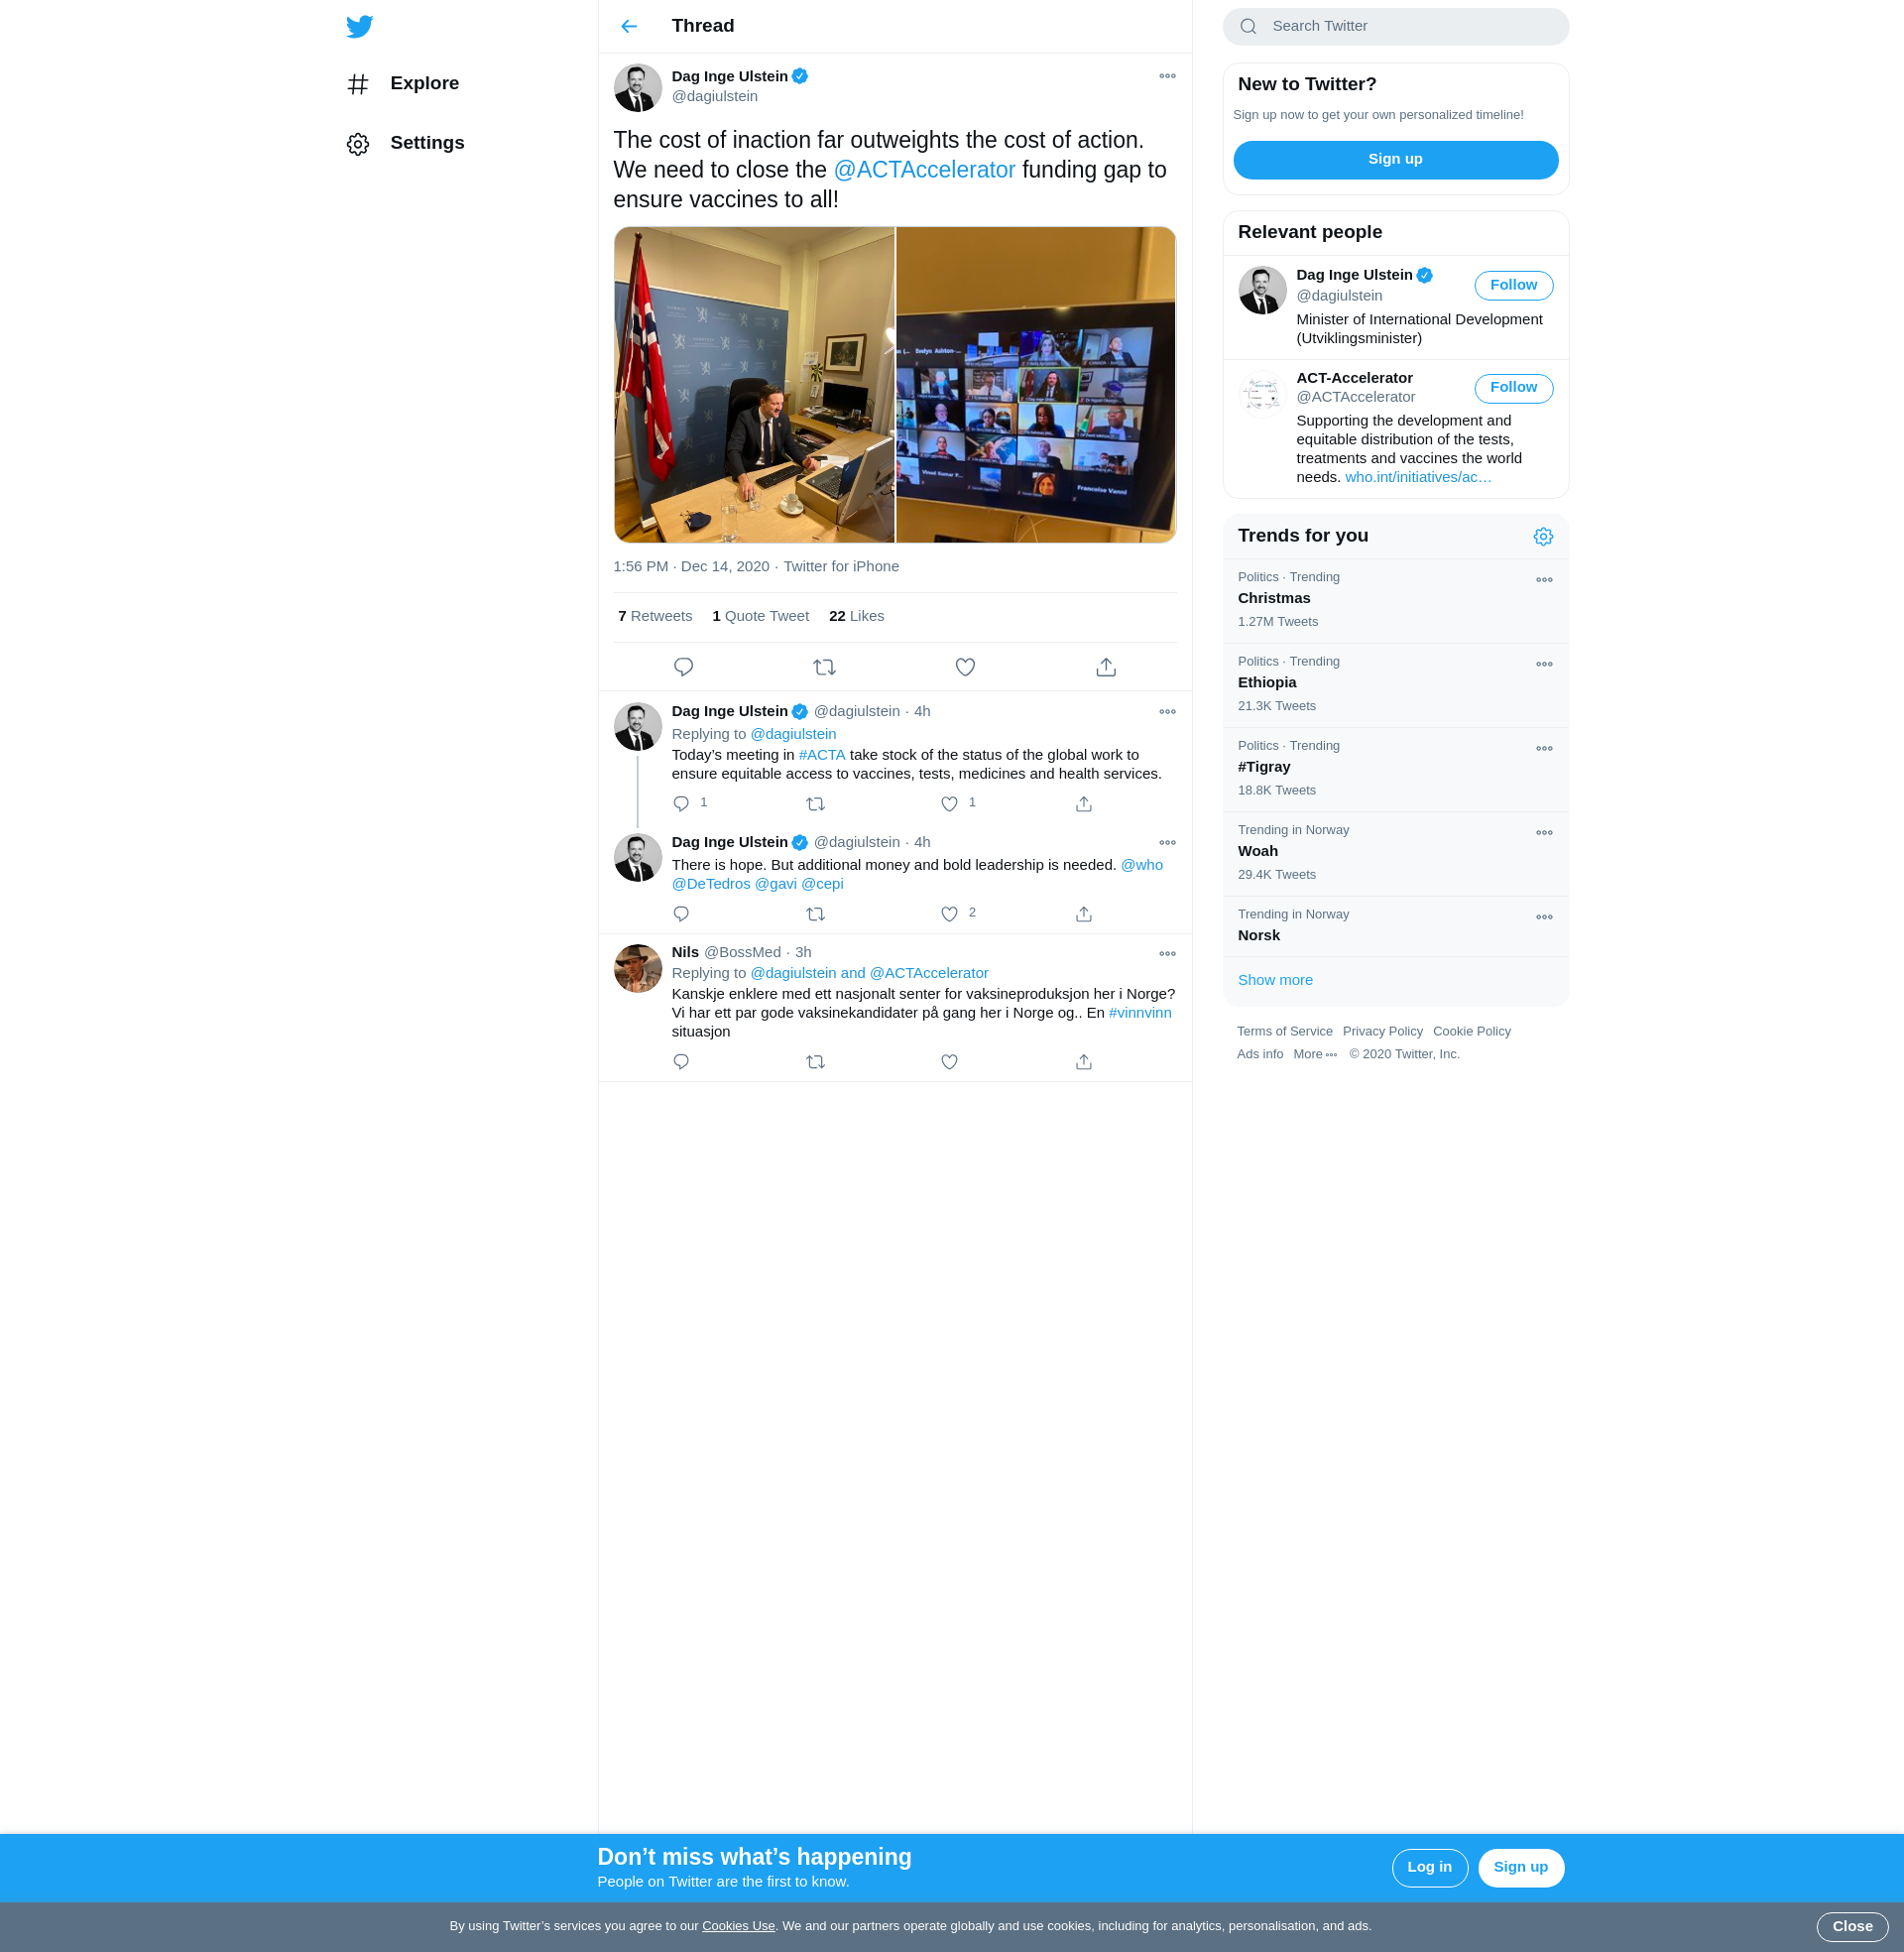Retweet Nils's tweet
The height and width of the screenshot is (1952, 1904).
[815, 1062]
